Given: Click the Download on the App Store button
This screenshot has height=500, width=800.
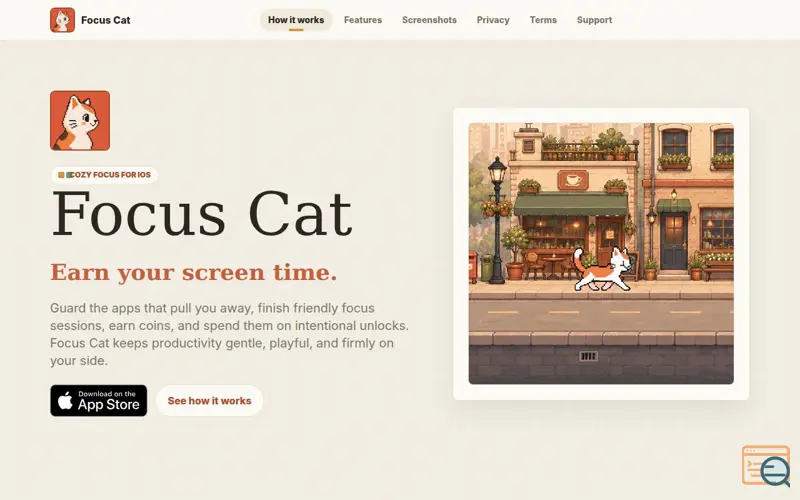Looking at the screenshot, I should point(98,401).
